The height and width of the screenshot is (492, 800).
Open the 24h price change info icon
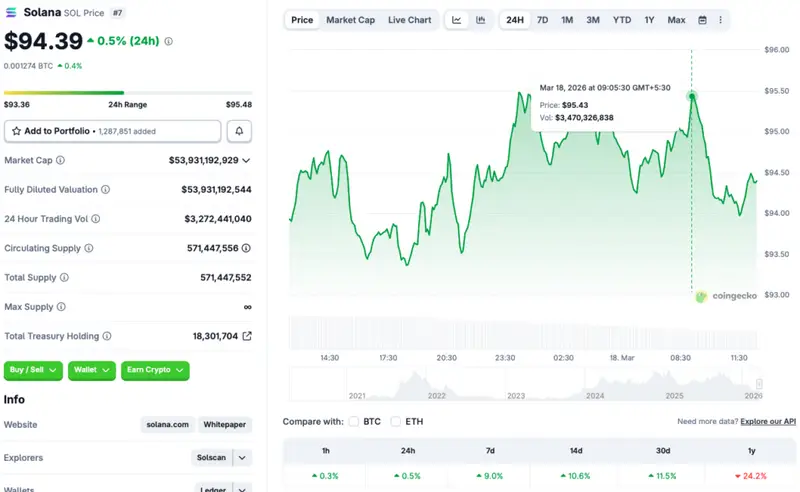168,41
